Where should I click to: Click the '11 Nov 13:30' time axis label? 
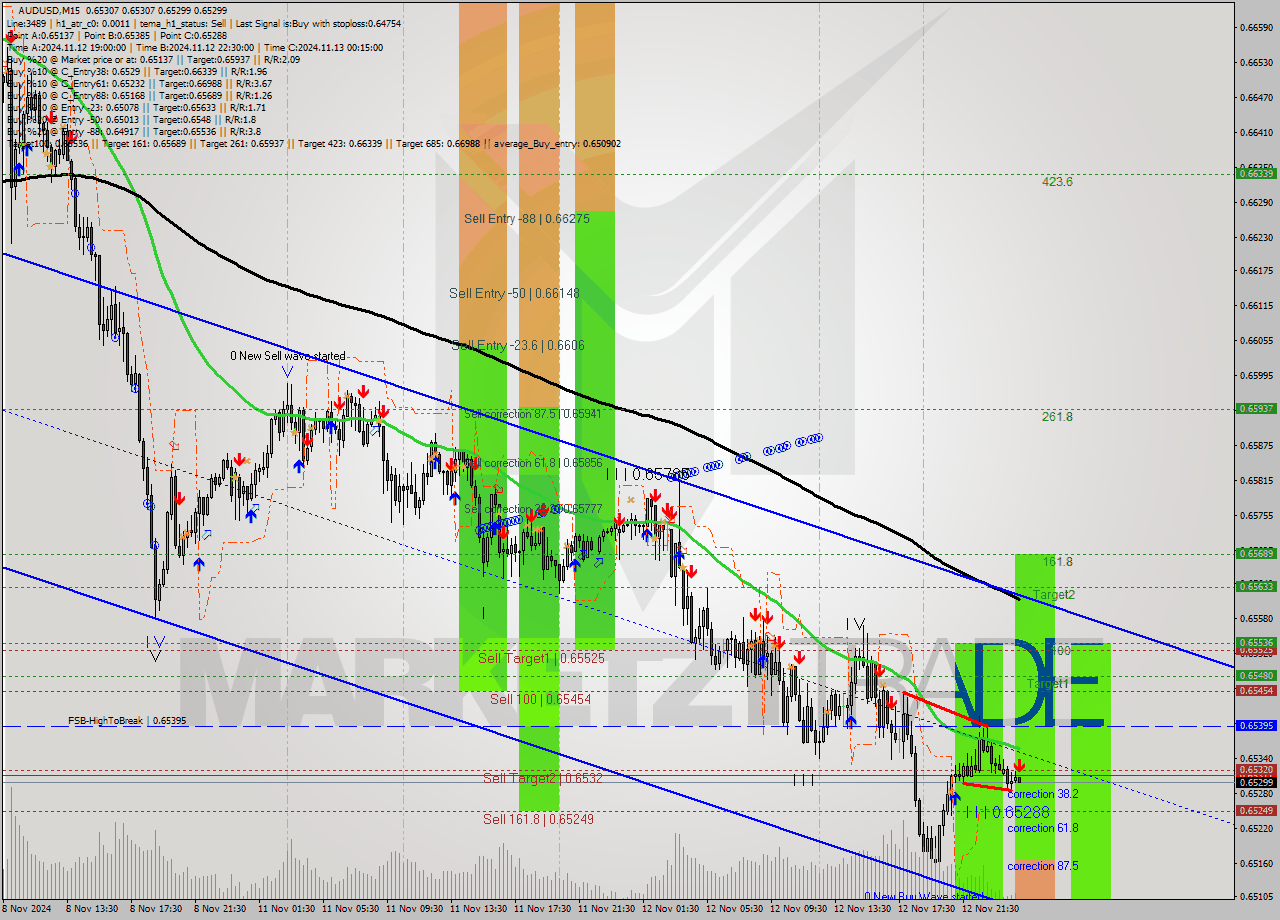coord(477,909)
